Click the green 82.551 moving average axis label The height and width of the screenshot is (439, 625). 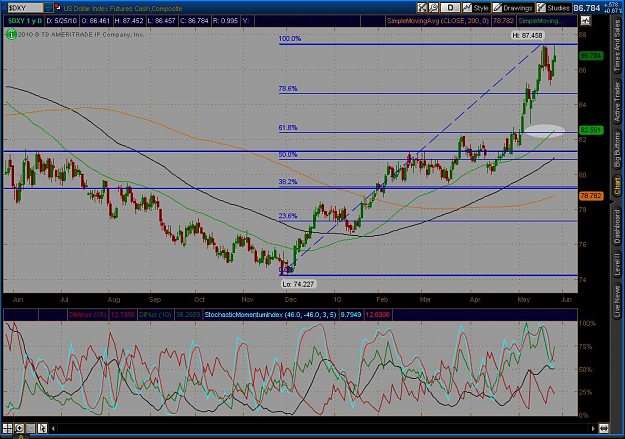(592, 130)
